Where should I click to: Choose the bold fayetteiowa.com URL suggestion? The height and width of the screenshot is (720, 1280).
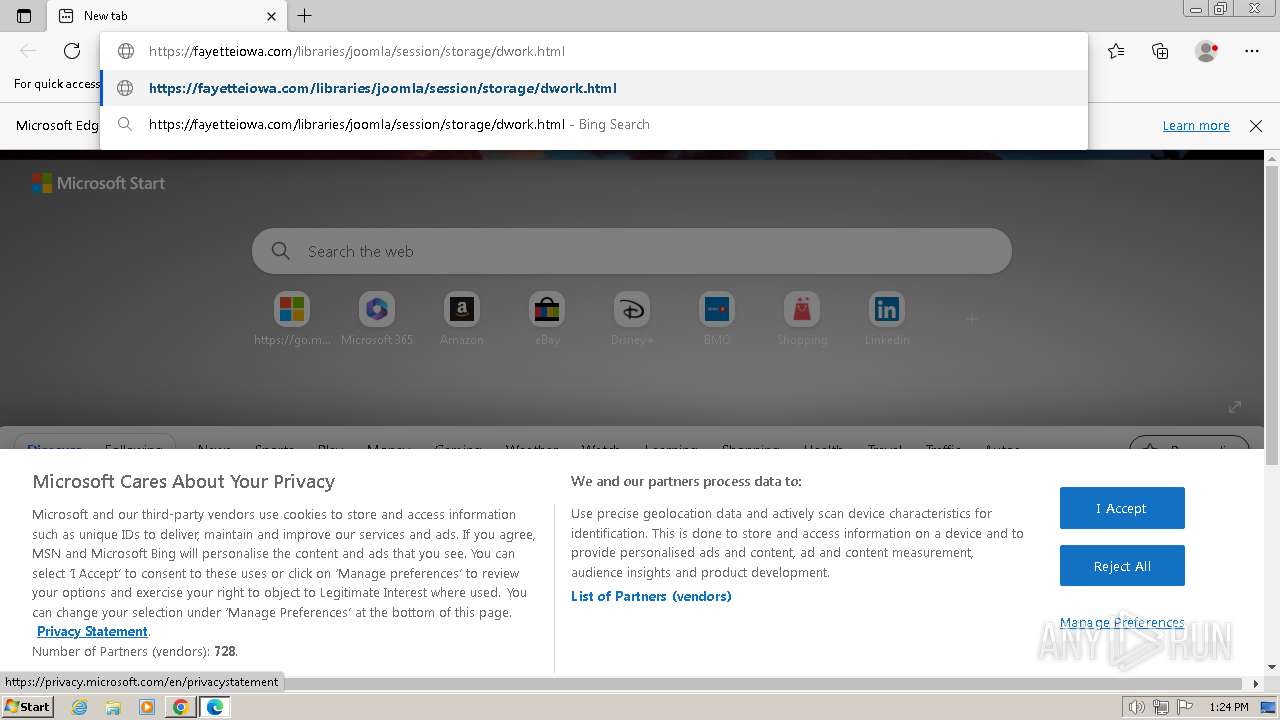coord(594,88)
